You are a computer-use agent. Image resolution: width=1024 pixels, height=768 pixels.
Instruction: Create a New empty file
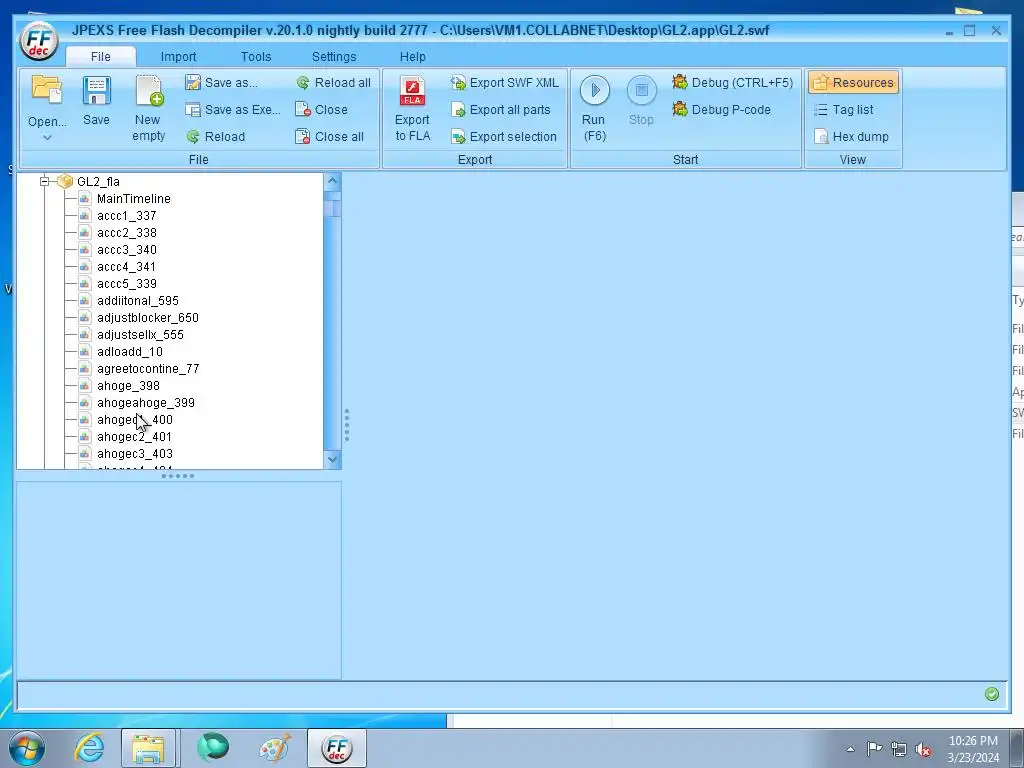coord(148,108)
